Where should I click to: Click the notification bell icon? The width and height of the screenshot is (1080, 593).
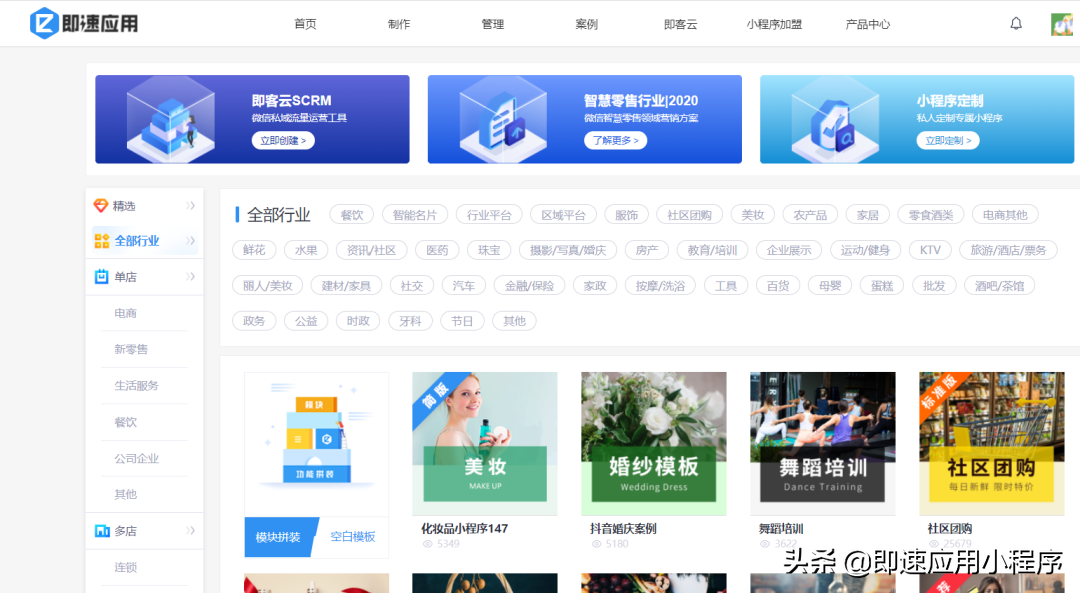tap(1016, 23)
